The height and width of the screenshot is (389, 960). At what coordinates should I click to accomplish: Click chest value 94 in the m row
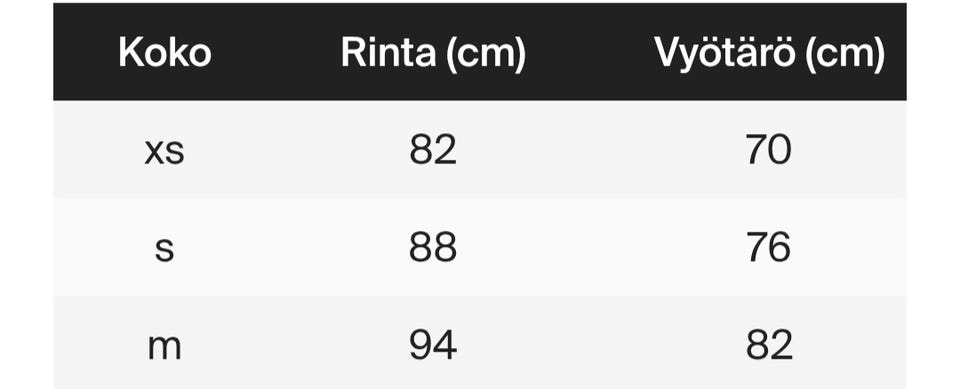pos(433,346)
